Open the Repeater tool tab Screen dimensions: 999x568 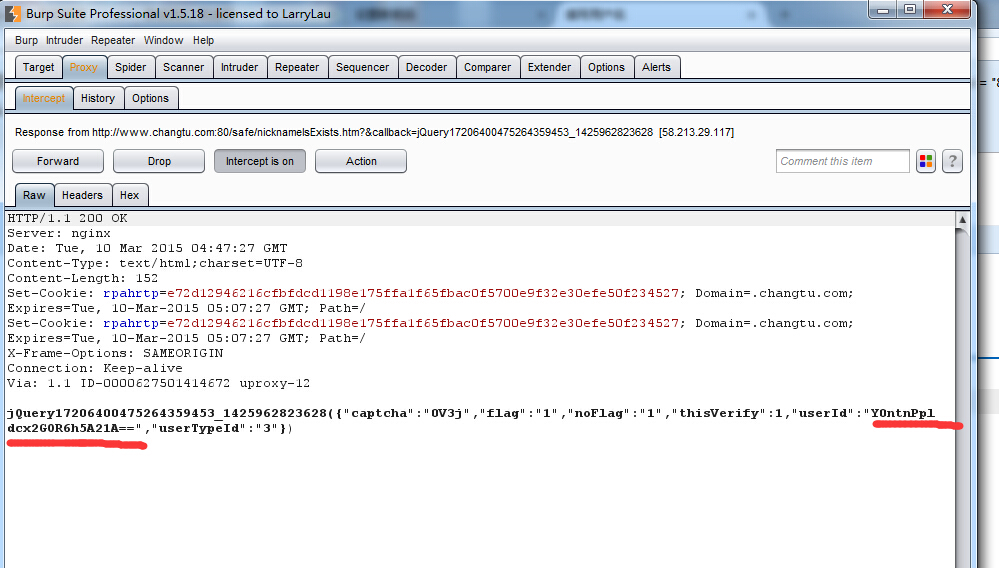click(x=297, y=67)
